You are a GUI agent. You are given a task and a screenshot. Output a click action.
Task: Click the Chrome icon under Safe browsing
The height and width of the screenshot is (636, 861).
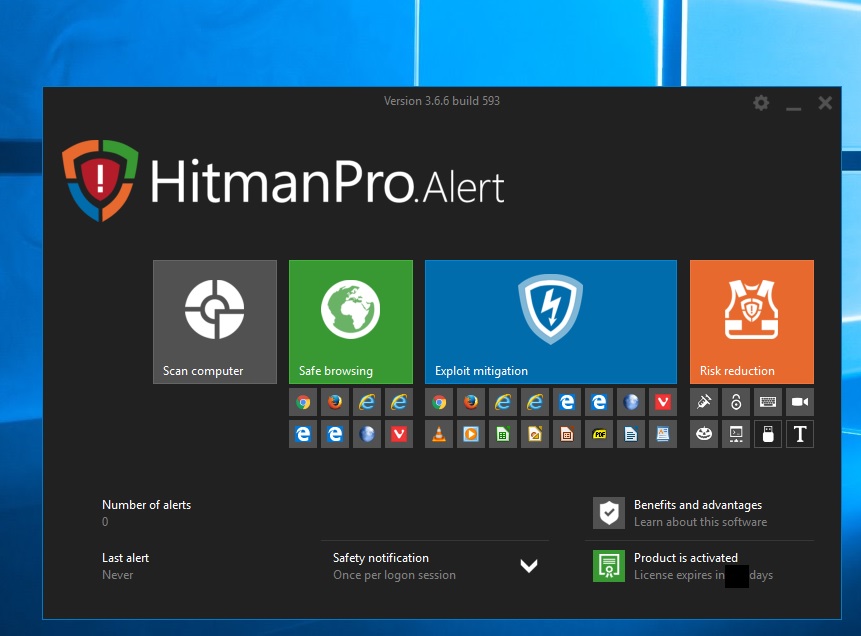pos(303,403)
